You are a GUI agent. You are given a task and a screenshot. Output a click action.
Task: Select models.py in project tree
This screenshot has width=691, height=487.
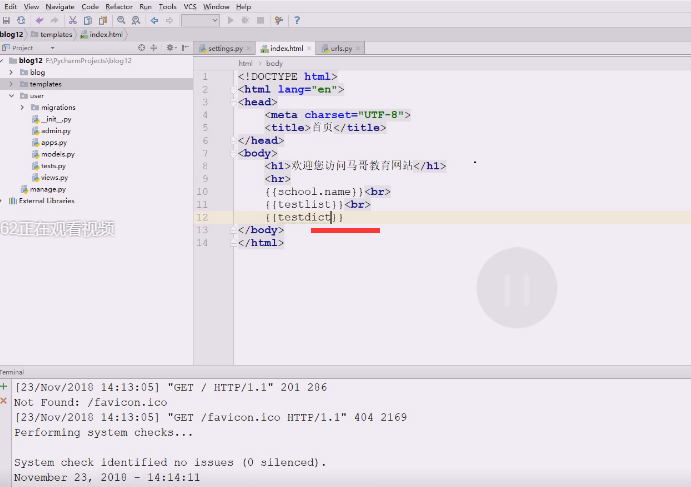[x=57, y=154]
